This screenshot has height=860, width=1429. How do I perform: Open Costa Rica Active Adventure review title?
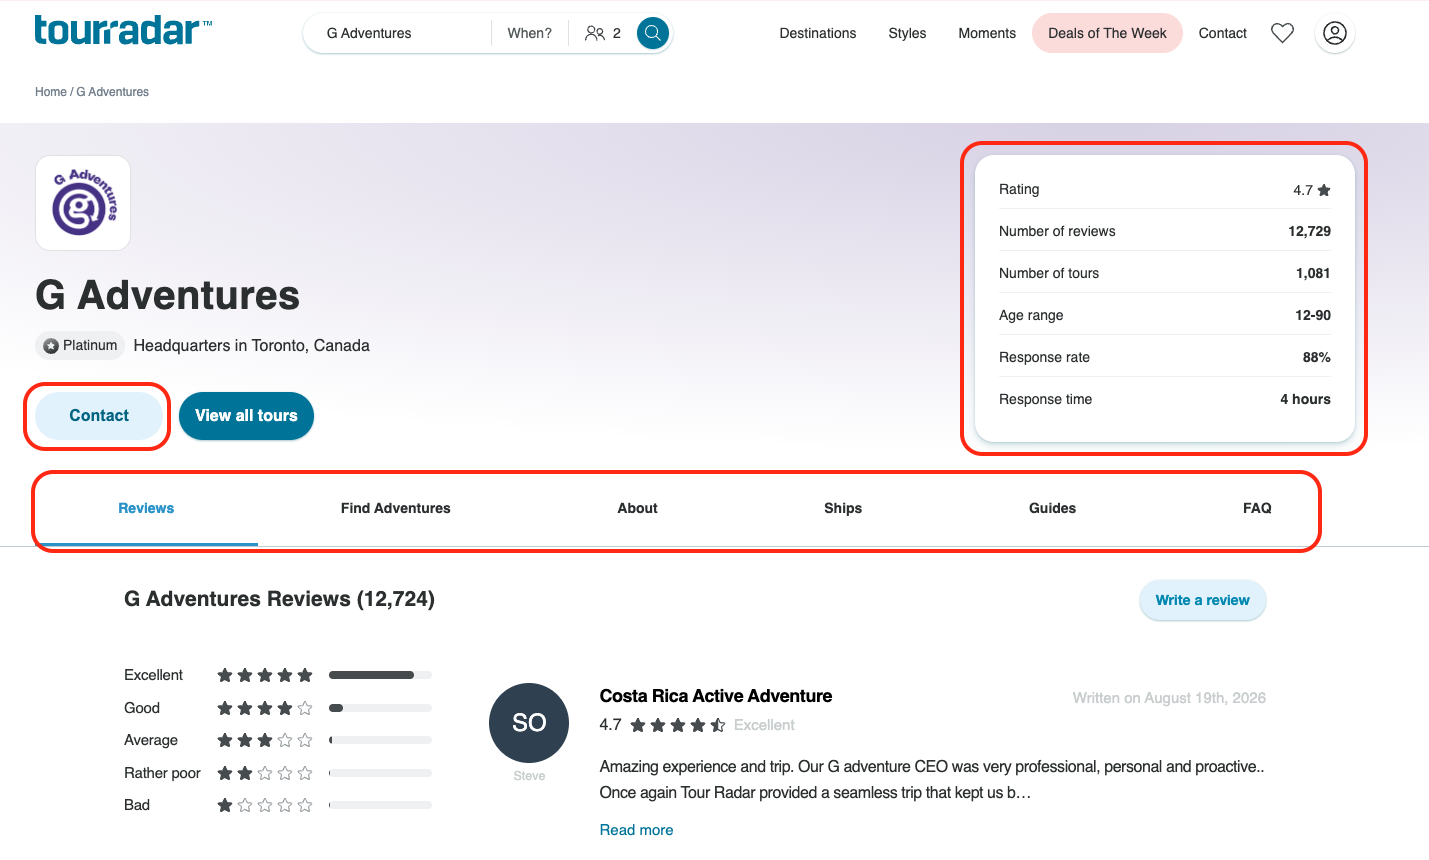click(x=716, y=696)
